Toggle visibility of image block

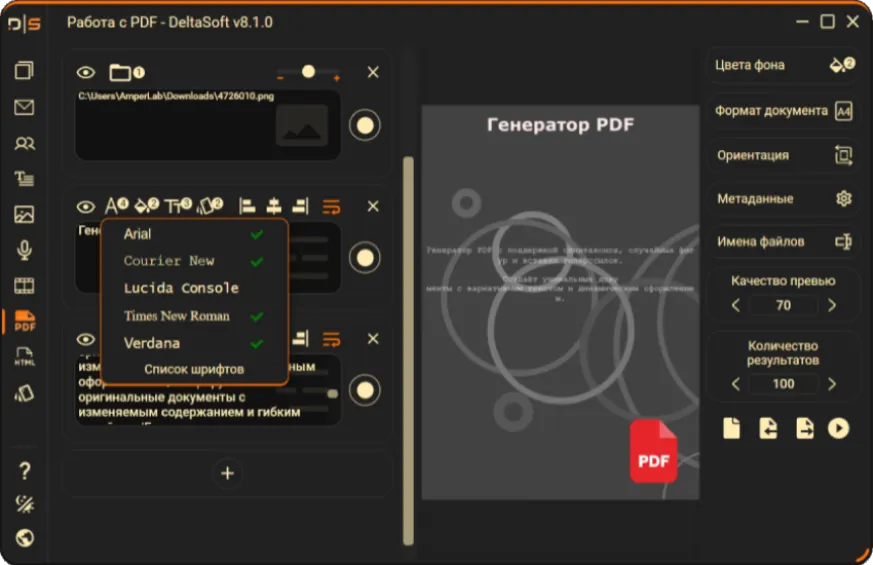(86, 72)
